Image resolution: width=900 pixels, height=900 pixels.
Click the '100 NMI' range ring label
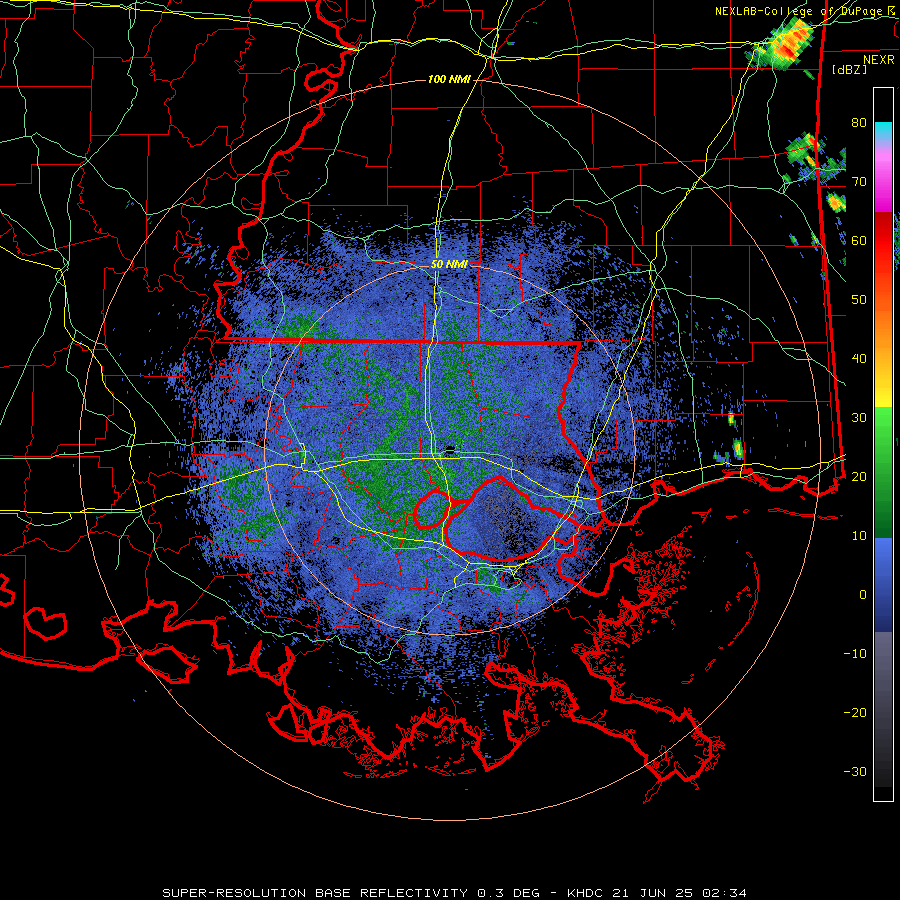pyautogui.click(x=449, y=79)
